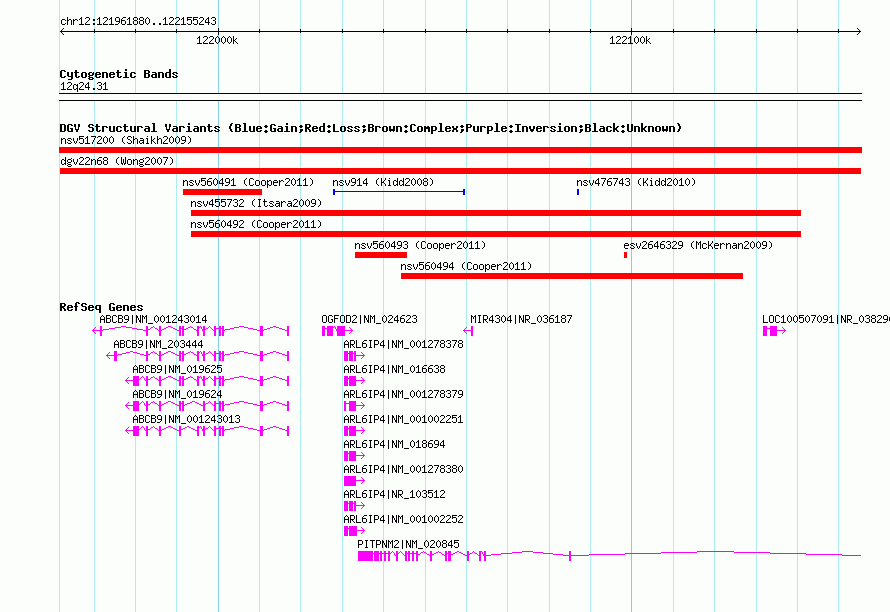This screenshot has height=612, width=890.
Task: Click the nsv560492 (Cooper2011) red bar
Action: click(x=496, y=234)
